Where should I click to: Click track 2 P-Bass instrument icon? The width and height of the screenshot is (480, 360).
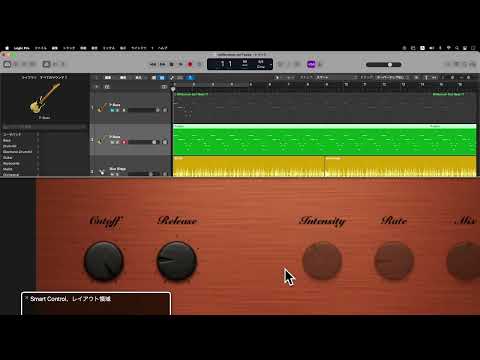[102, 140]
